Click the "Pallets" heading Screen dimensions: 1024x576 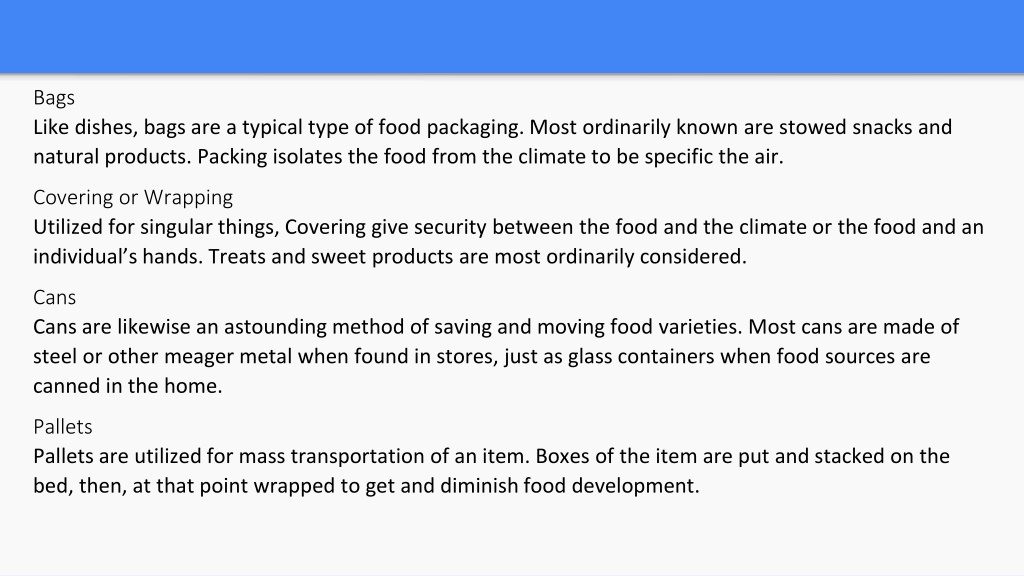[63, 427]
